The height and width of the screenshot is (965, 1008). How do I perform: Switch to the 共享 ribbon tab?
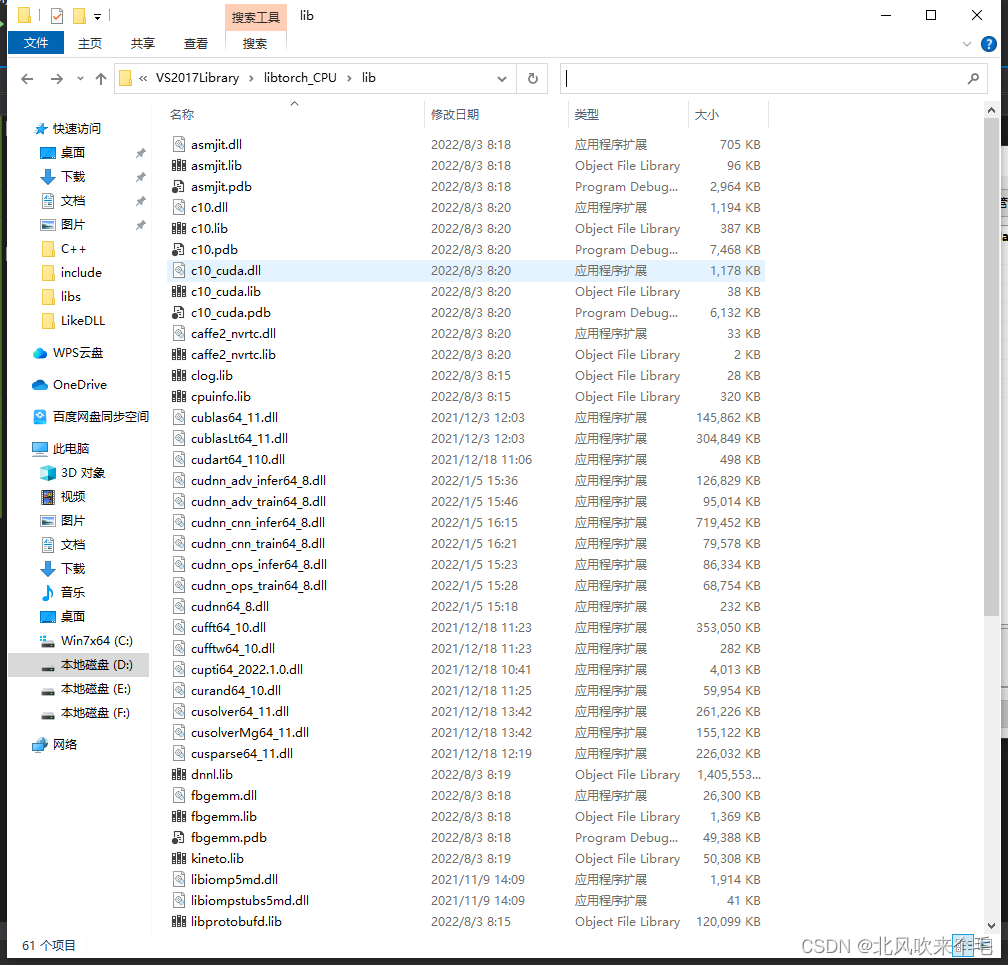coord(143,43)
